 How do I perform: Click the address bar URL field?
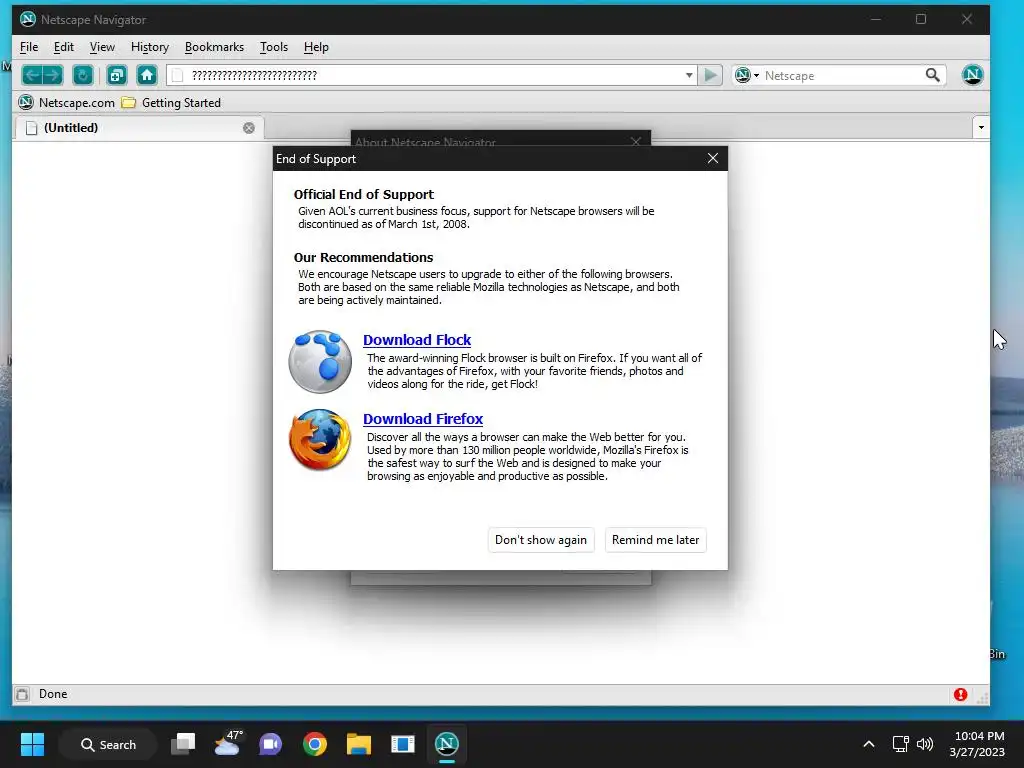(434, 75)
